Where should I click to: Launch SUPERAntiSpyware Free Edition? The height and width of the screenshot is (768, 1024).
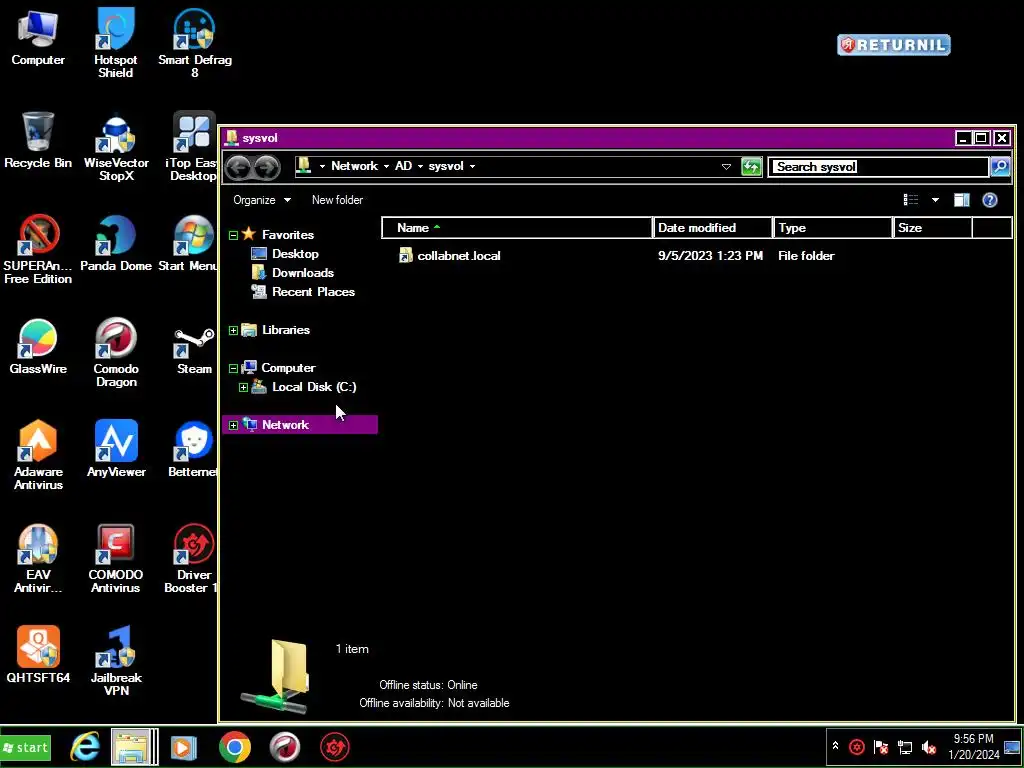coord(38,250)
